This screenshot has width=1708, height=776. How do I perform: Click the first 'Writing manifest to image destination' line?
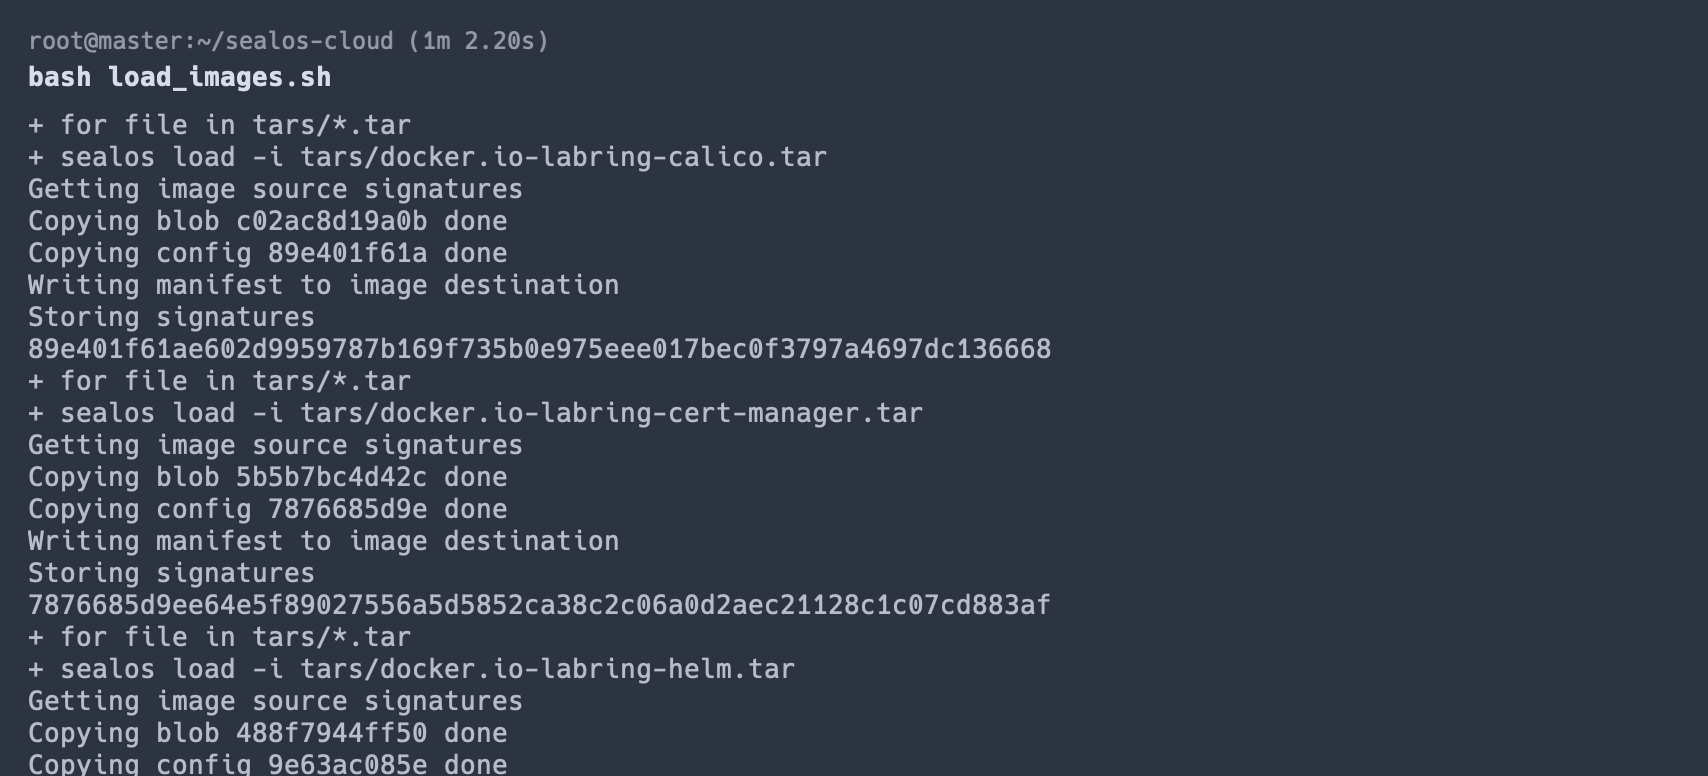[x=323, y=285]
